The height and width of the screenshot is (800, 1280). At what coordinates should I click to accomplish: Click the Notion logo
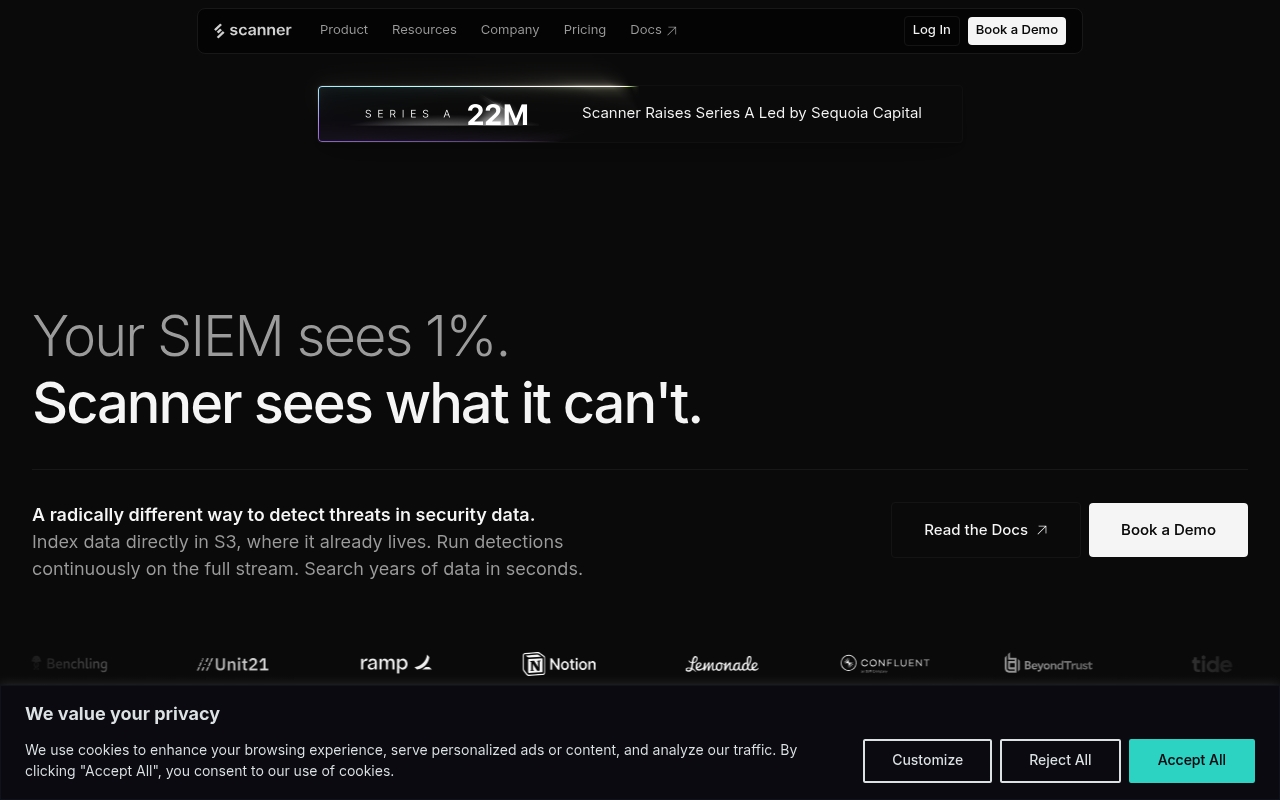pyautogui.click(x=559, y=664)
